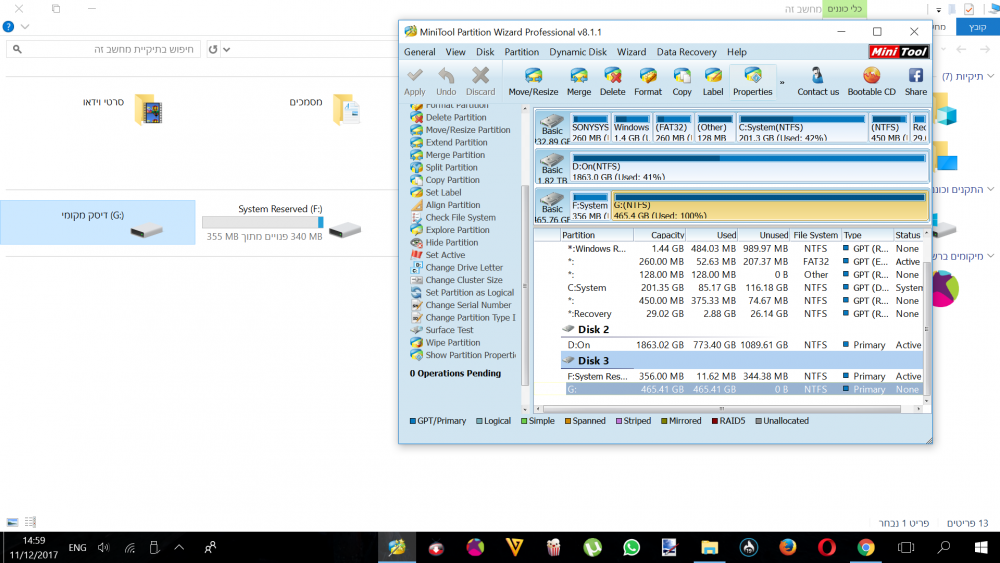Click Split Partition in the side panel

point(451,168)
